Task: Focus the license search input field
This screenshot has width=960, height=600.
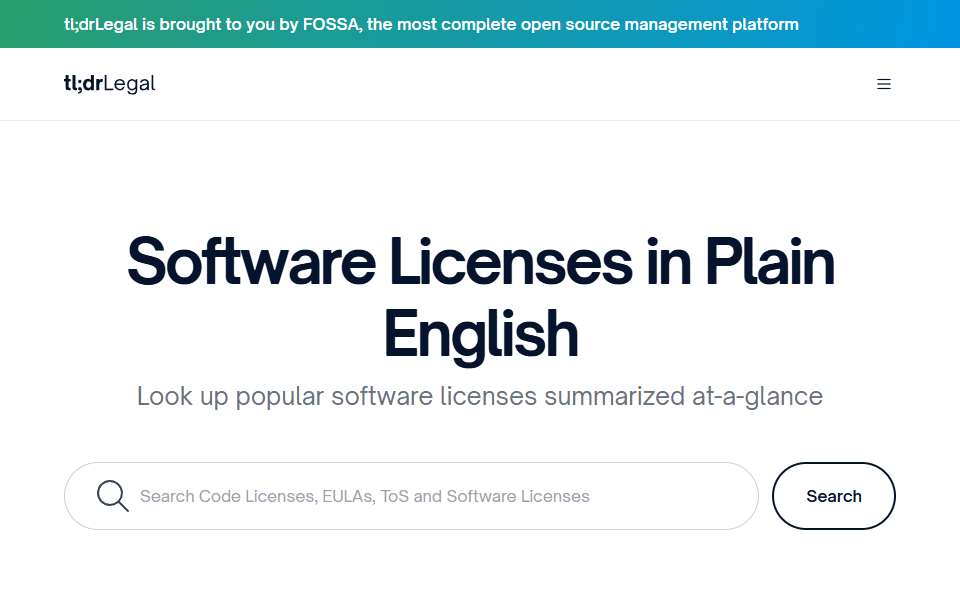Action: pos(411,496)
